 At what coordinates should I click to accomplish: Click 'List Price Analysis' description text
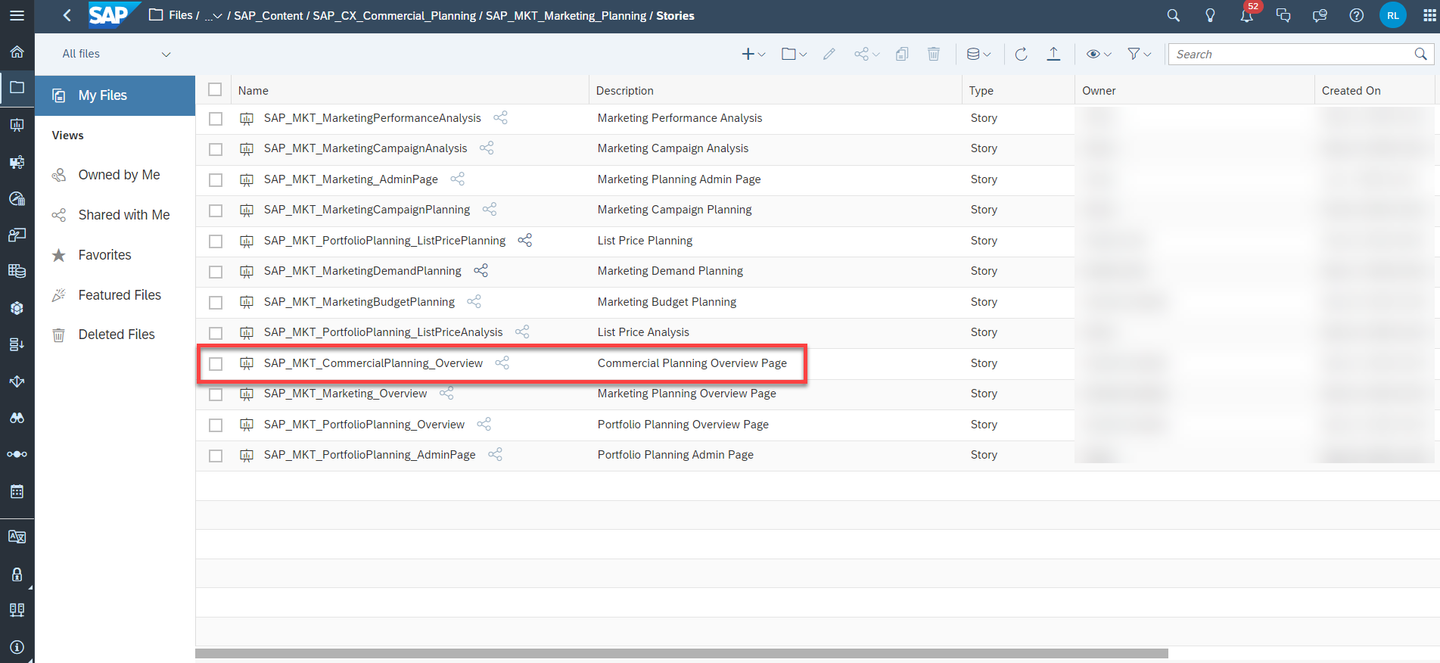pyautogui.click(x=643, y=332)
